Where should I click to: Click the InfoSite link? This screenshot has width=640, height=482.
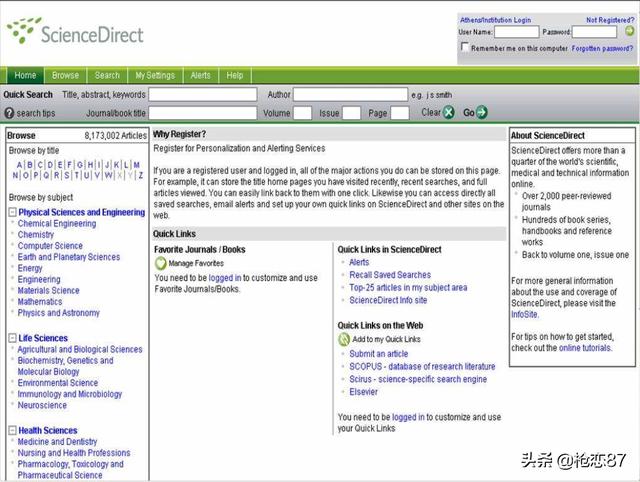pos(524,315)
